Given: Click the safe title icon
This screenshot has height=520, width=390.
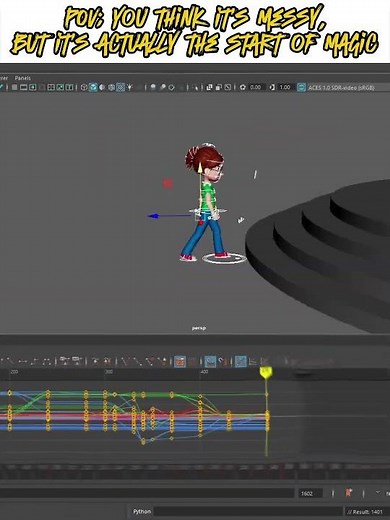Looking at the screenshot, I should (69, 87).
